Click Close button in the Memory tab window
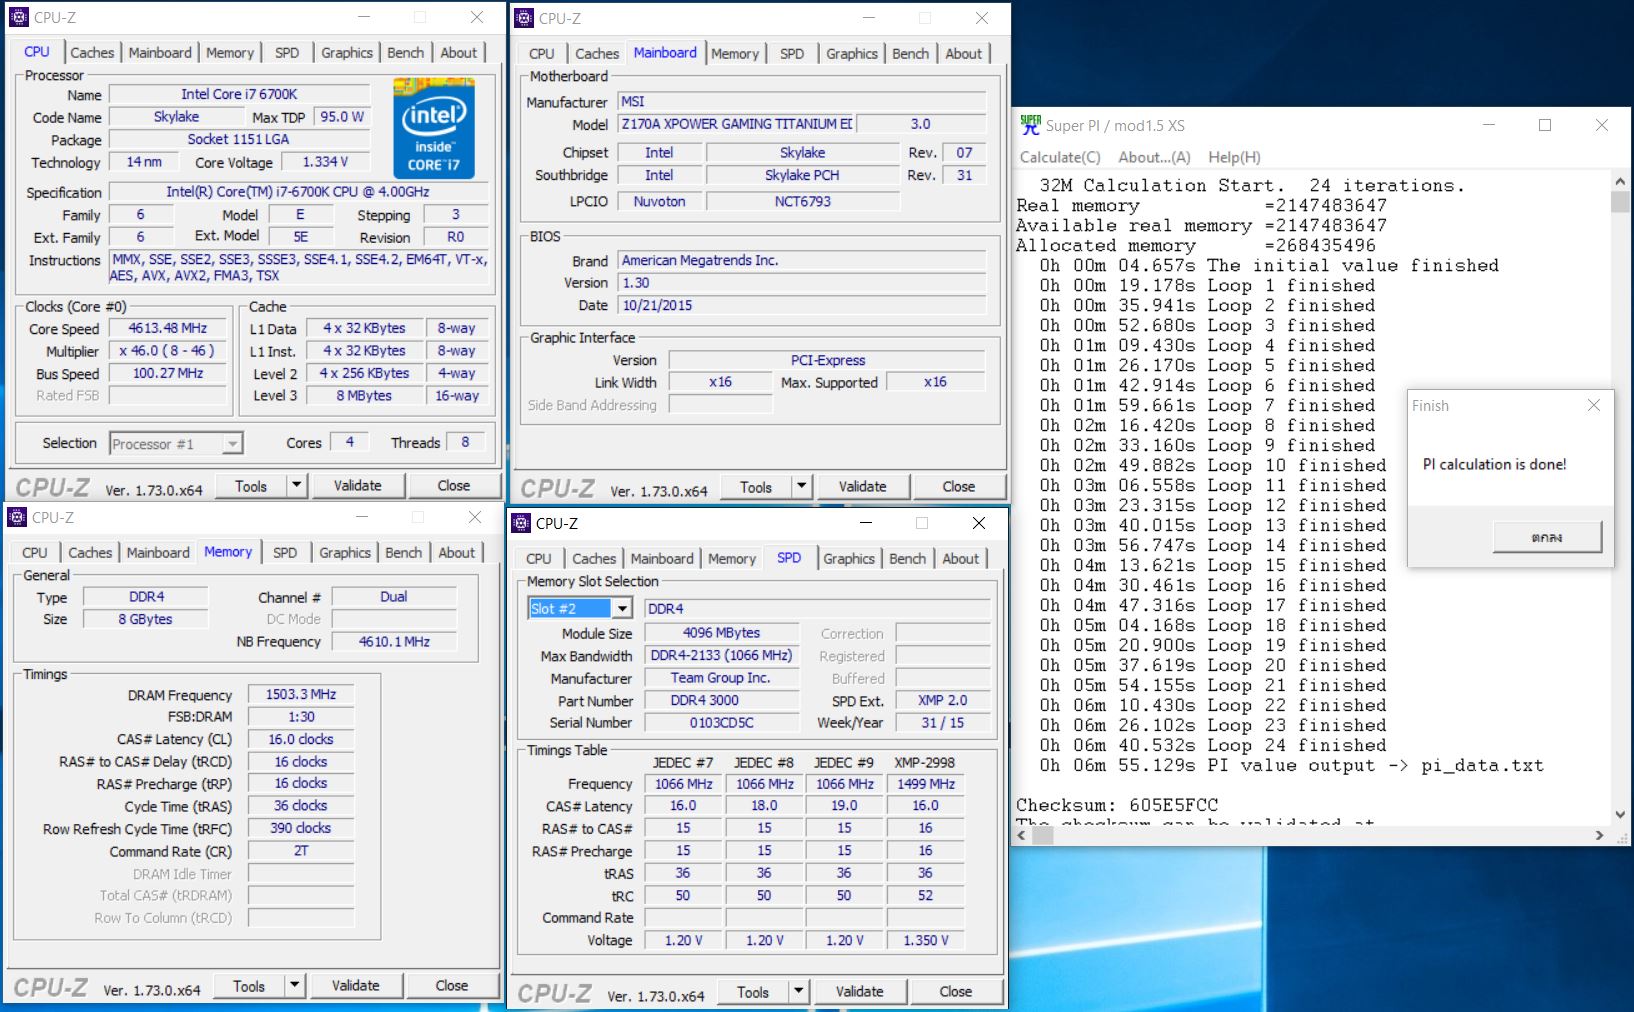This screenshot has height=1012, width=1634. (x=451, y=986)
